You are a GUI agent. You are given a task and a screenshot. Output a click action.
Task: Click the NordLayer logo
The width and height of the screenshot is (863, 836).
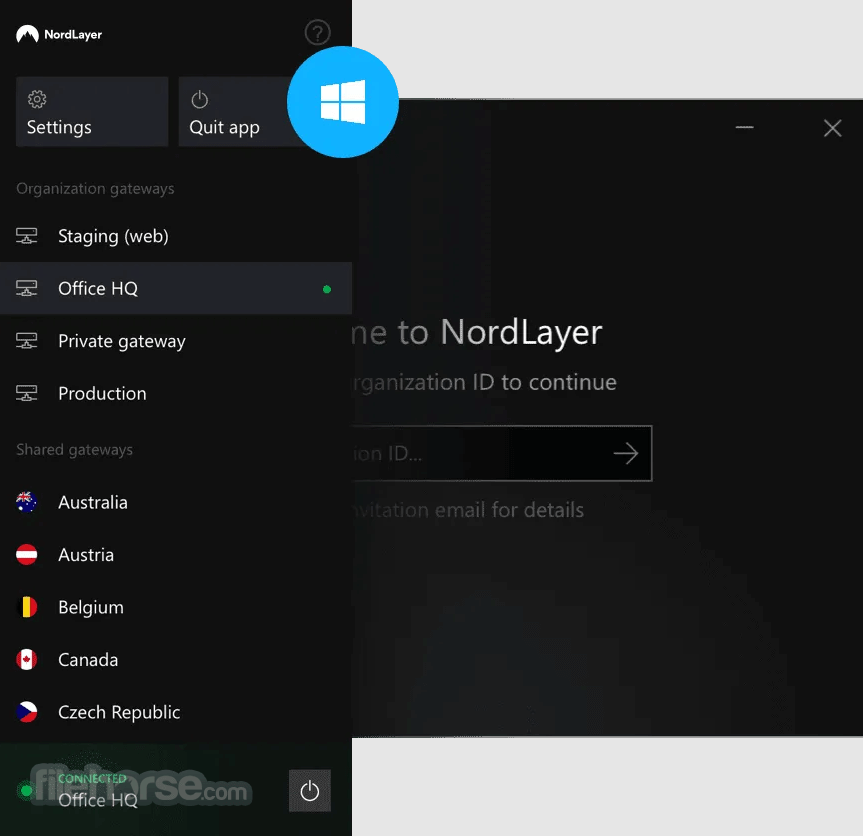click(x=59, y=34)
